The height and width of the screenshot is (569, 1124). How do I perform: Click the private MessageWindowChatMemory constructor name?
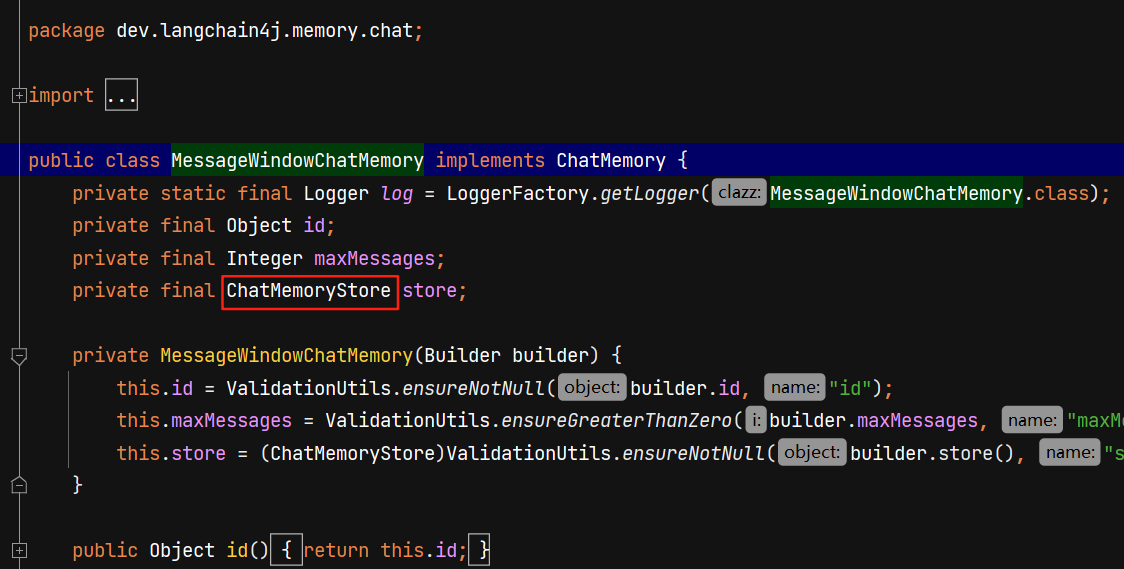287,355
